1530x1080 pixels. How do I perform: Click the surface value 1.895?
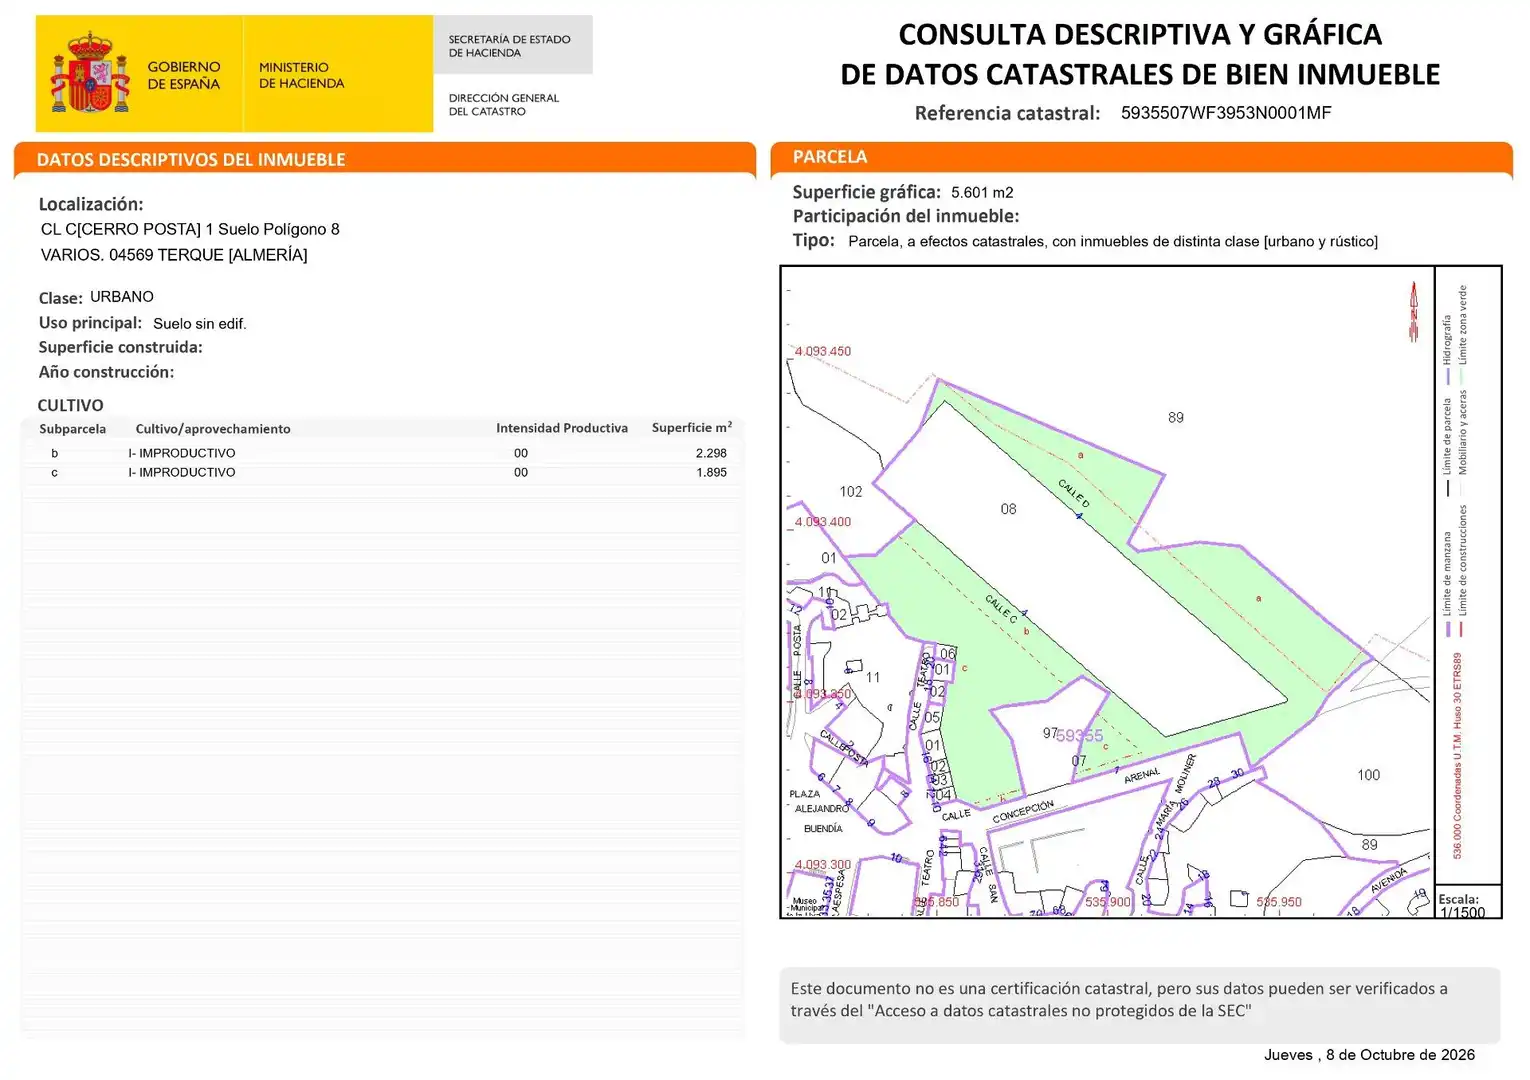711,472
